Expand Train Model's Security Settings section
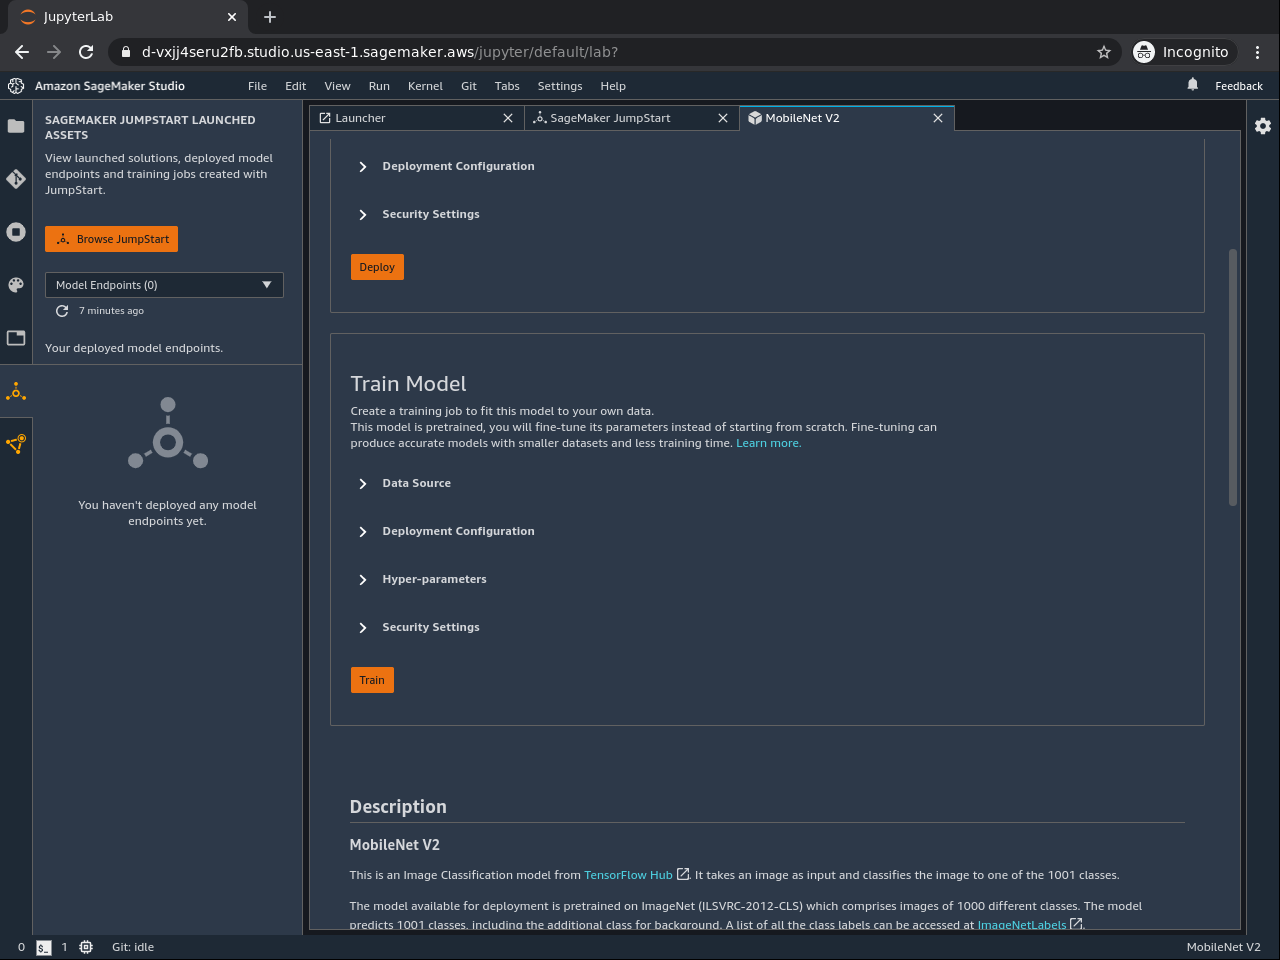Viewport: 1280px width, 960px height. 430,627
